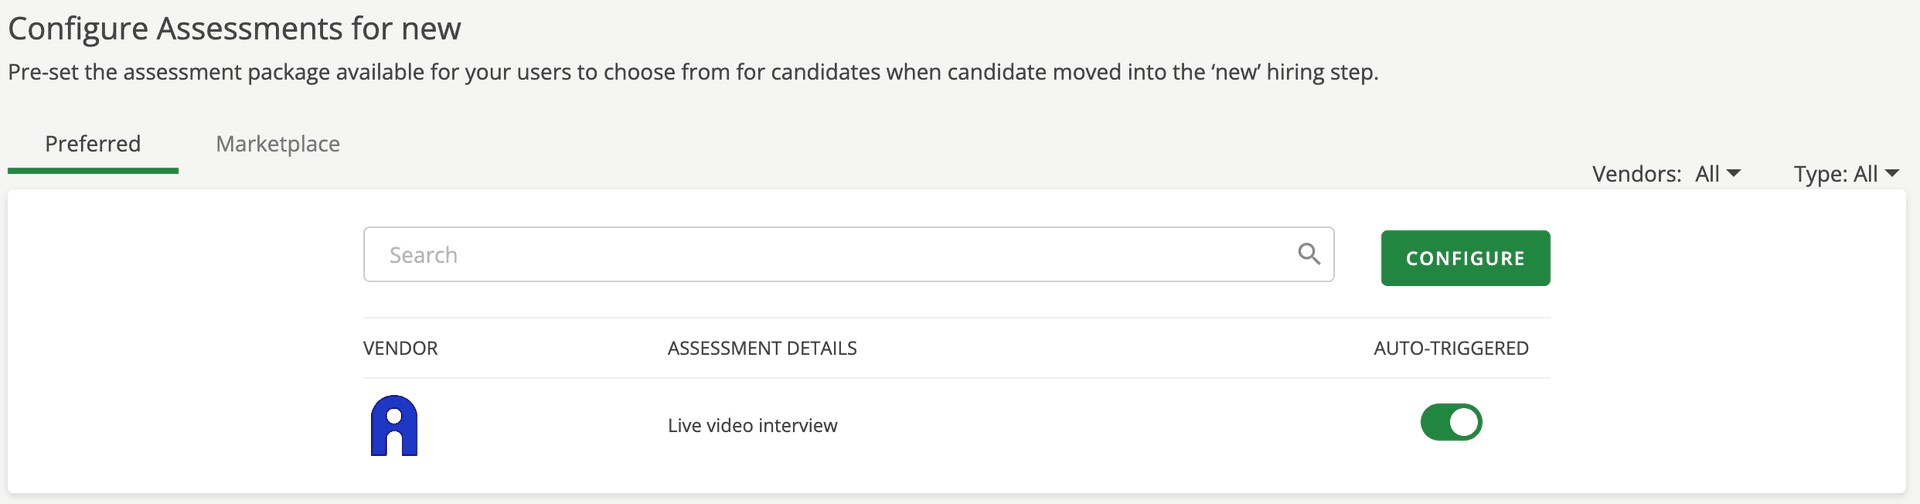Switch to the Marketplace tab
Image resolution: width=1920 pixels, height=504 pixels.
tap(278, 144)
